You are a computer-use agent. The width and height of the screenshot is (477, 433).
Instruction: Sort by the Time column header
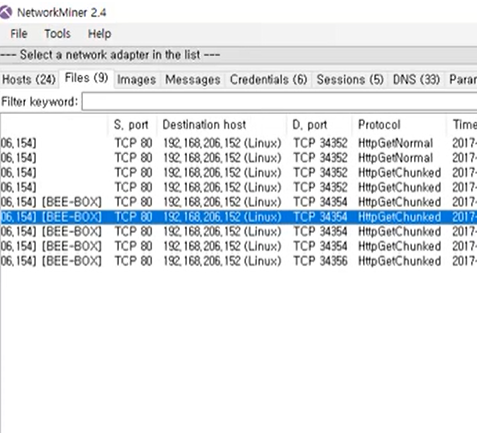click(463, 125)
